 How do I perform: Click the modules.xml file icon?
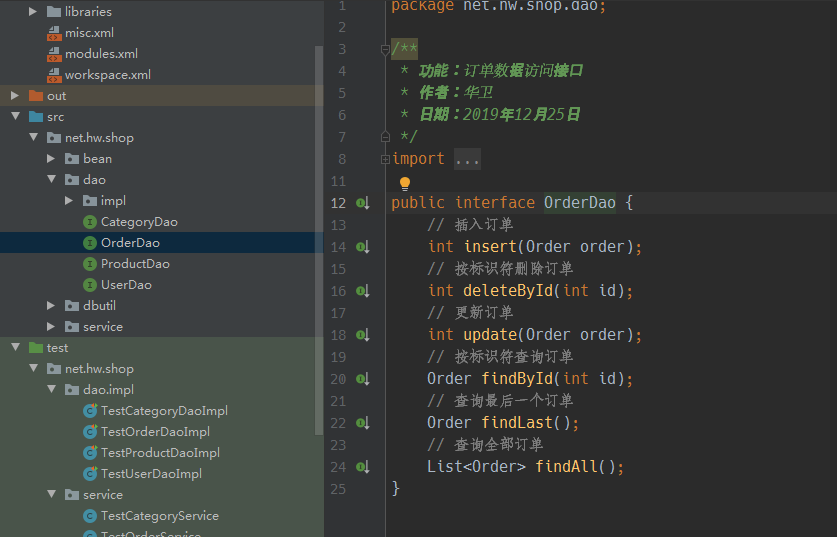[54, 54]
